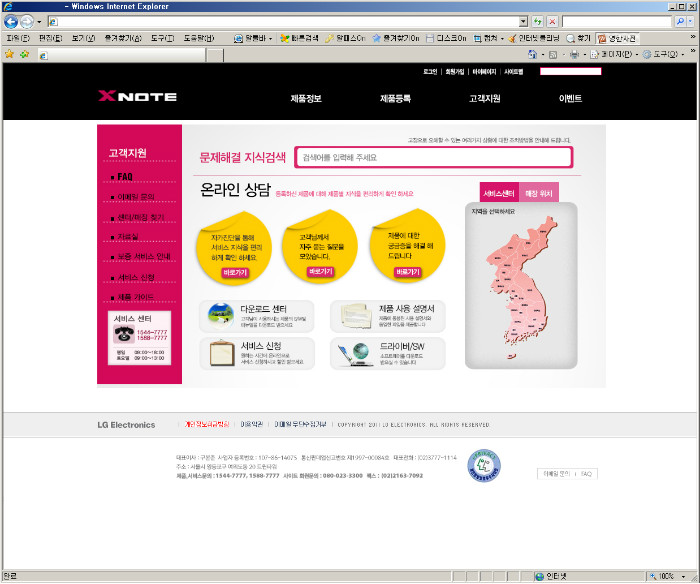
Task: Click the browser search box in the top bar
Action: tap(617, 21)
